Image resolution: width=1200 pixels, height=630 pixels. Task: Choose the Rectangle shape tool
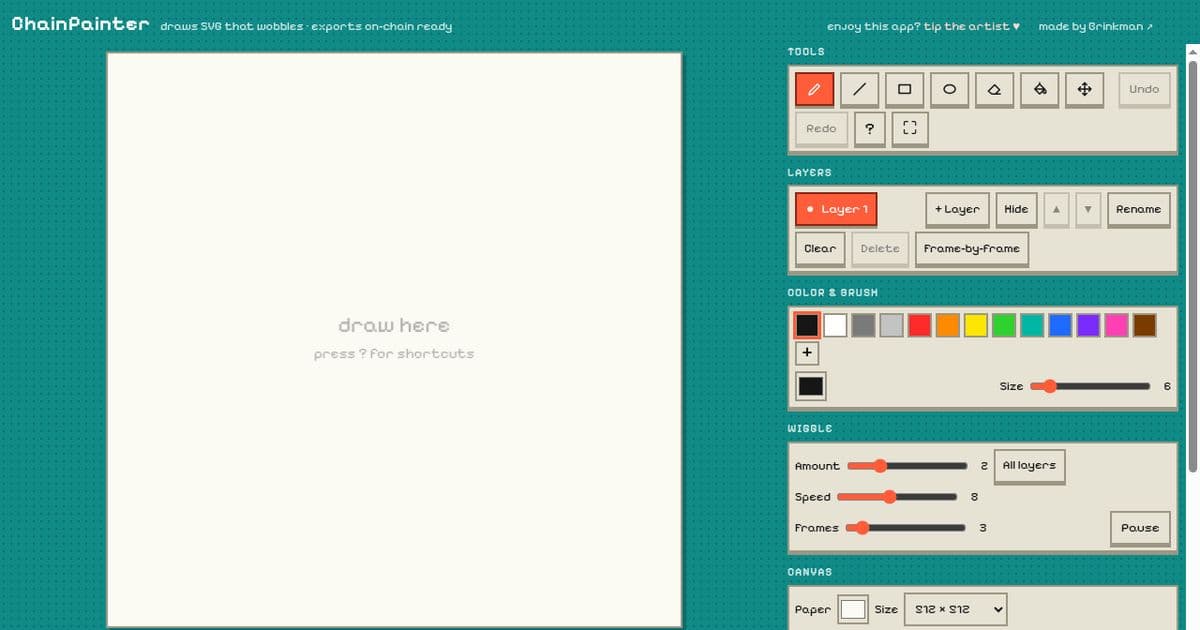tap(904, 89)
